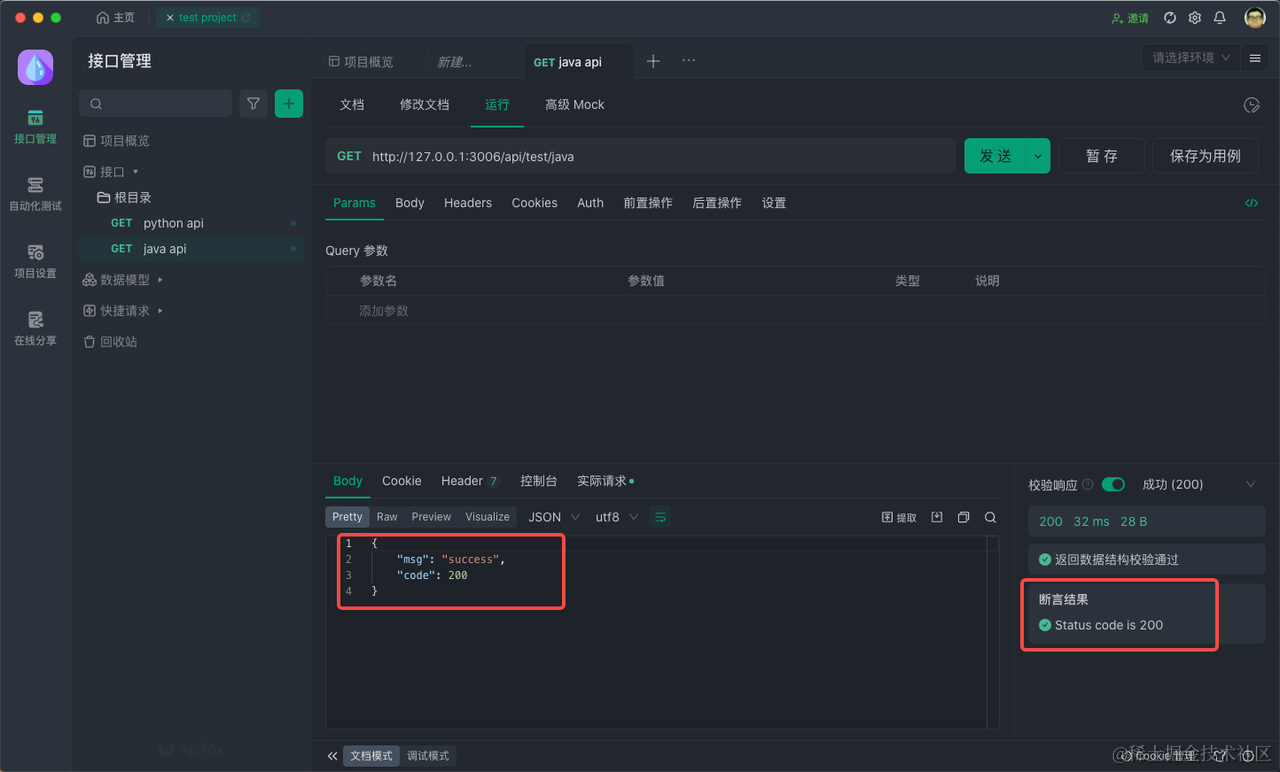1280x772 pixels.
Task: Download the response body icon
Action: point(937,517)
